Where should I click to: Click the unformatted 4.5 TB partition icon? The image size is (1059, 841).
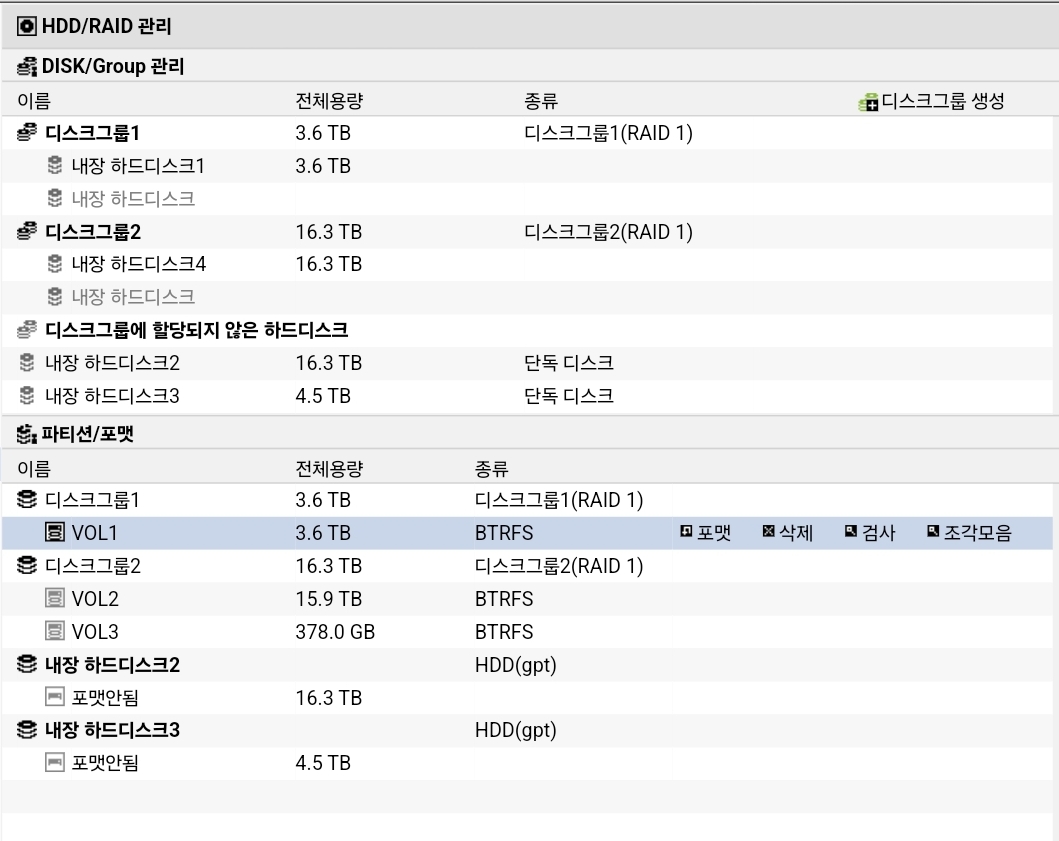point(55,763)
